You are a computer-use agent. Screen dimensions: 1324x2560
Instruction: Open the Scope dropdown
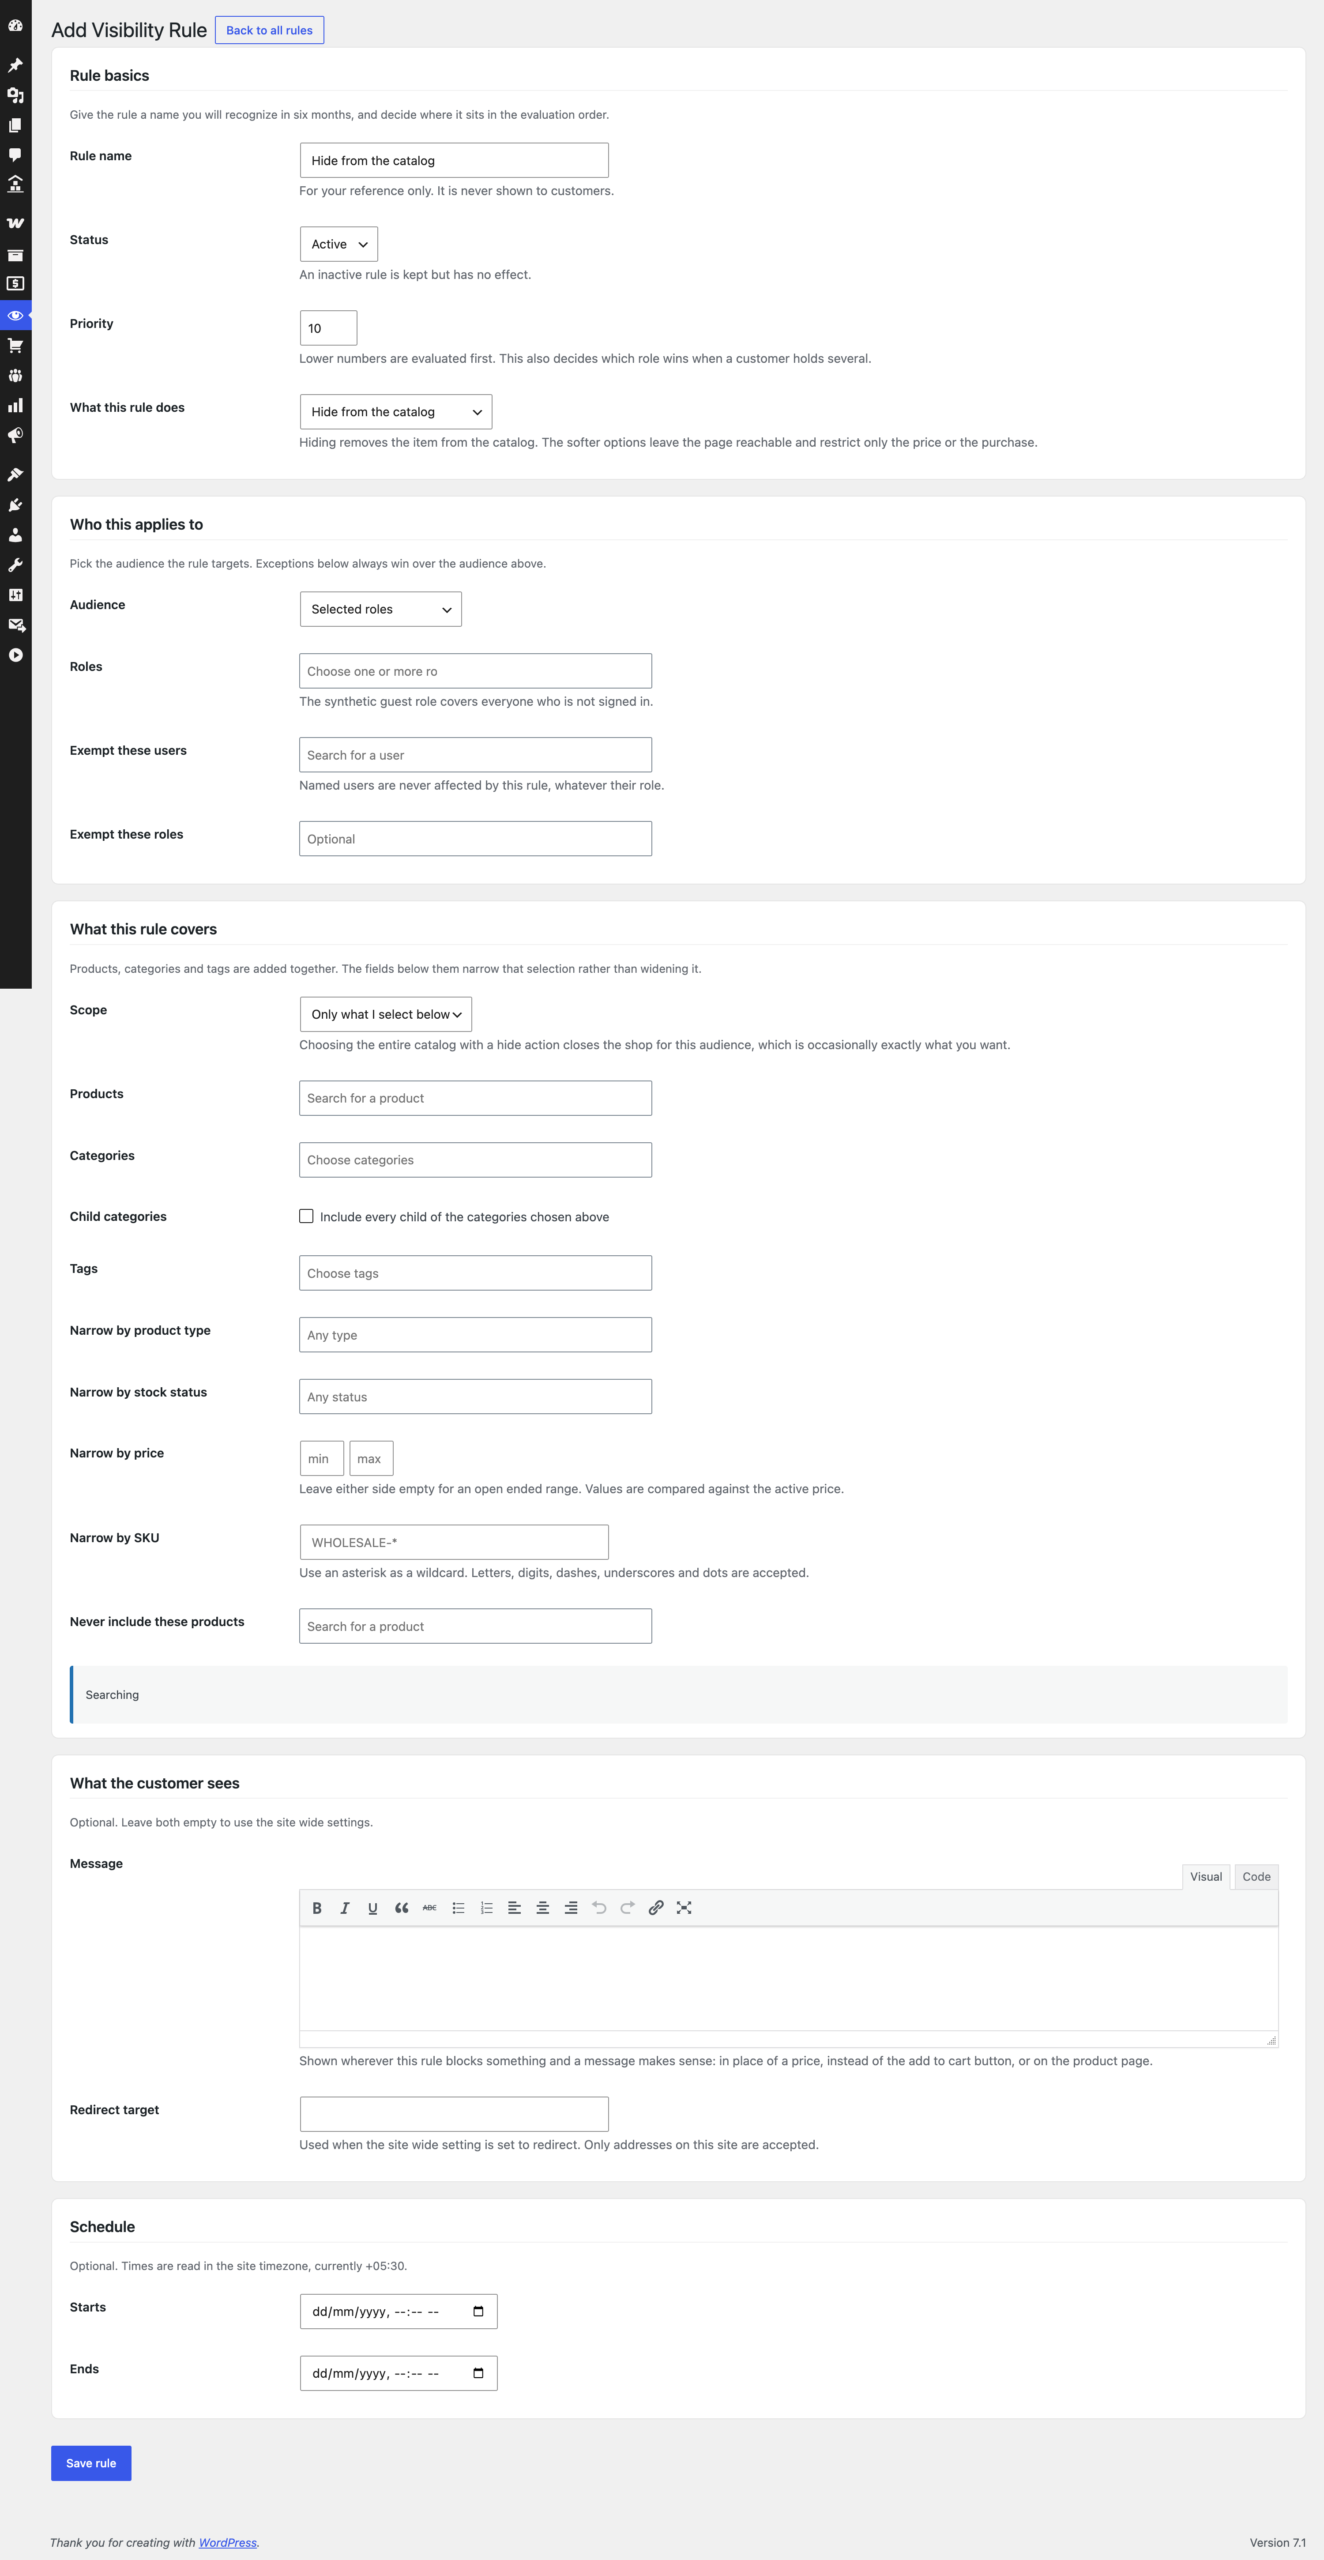pos(386,1014)
